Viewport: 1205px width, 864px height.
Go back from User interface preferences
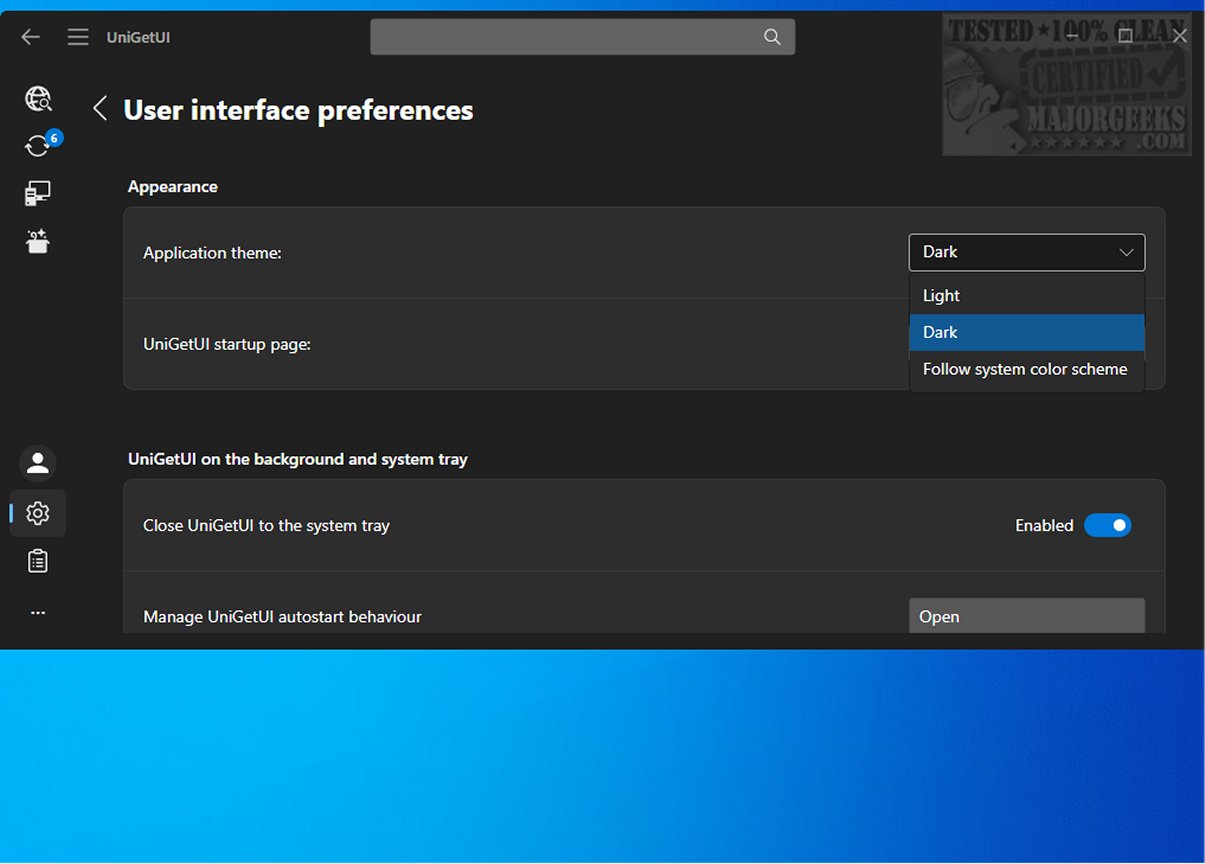coord(100,109)
